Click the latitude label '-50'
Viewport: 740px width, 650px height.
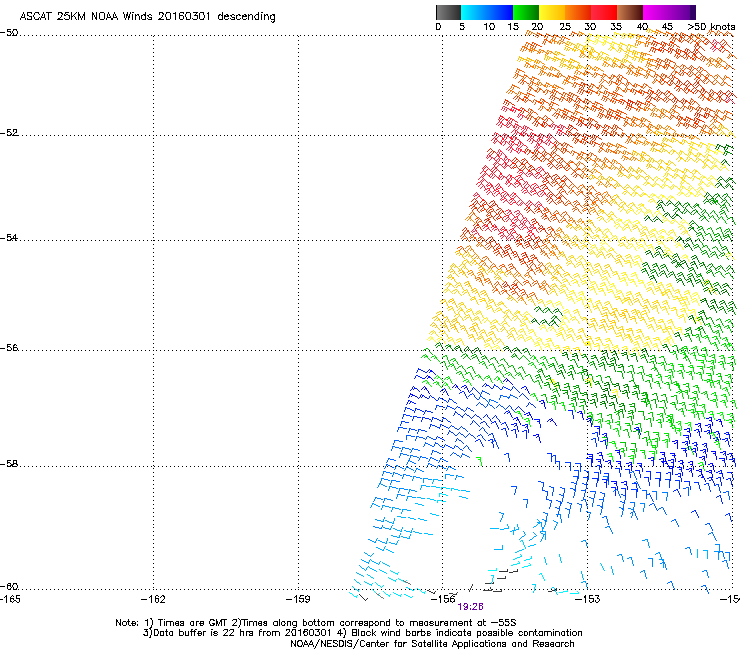[x=9, y=33]
